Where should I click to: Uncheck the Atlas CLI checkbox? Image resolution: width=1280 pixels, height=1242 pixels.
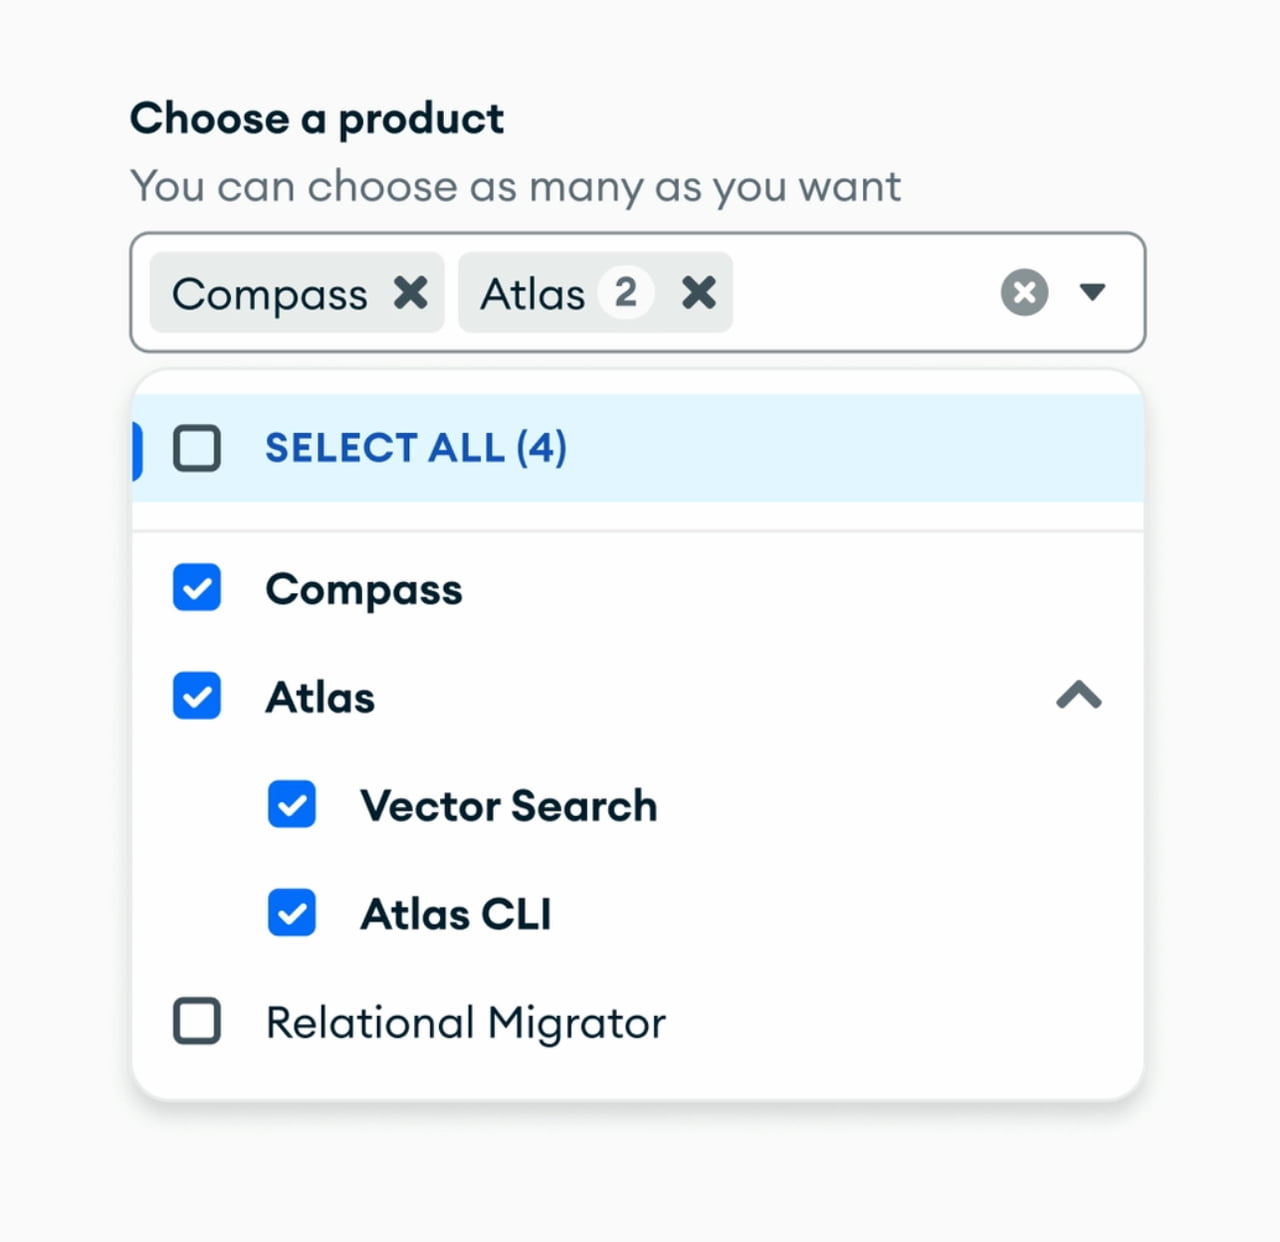tap(292, 913)
